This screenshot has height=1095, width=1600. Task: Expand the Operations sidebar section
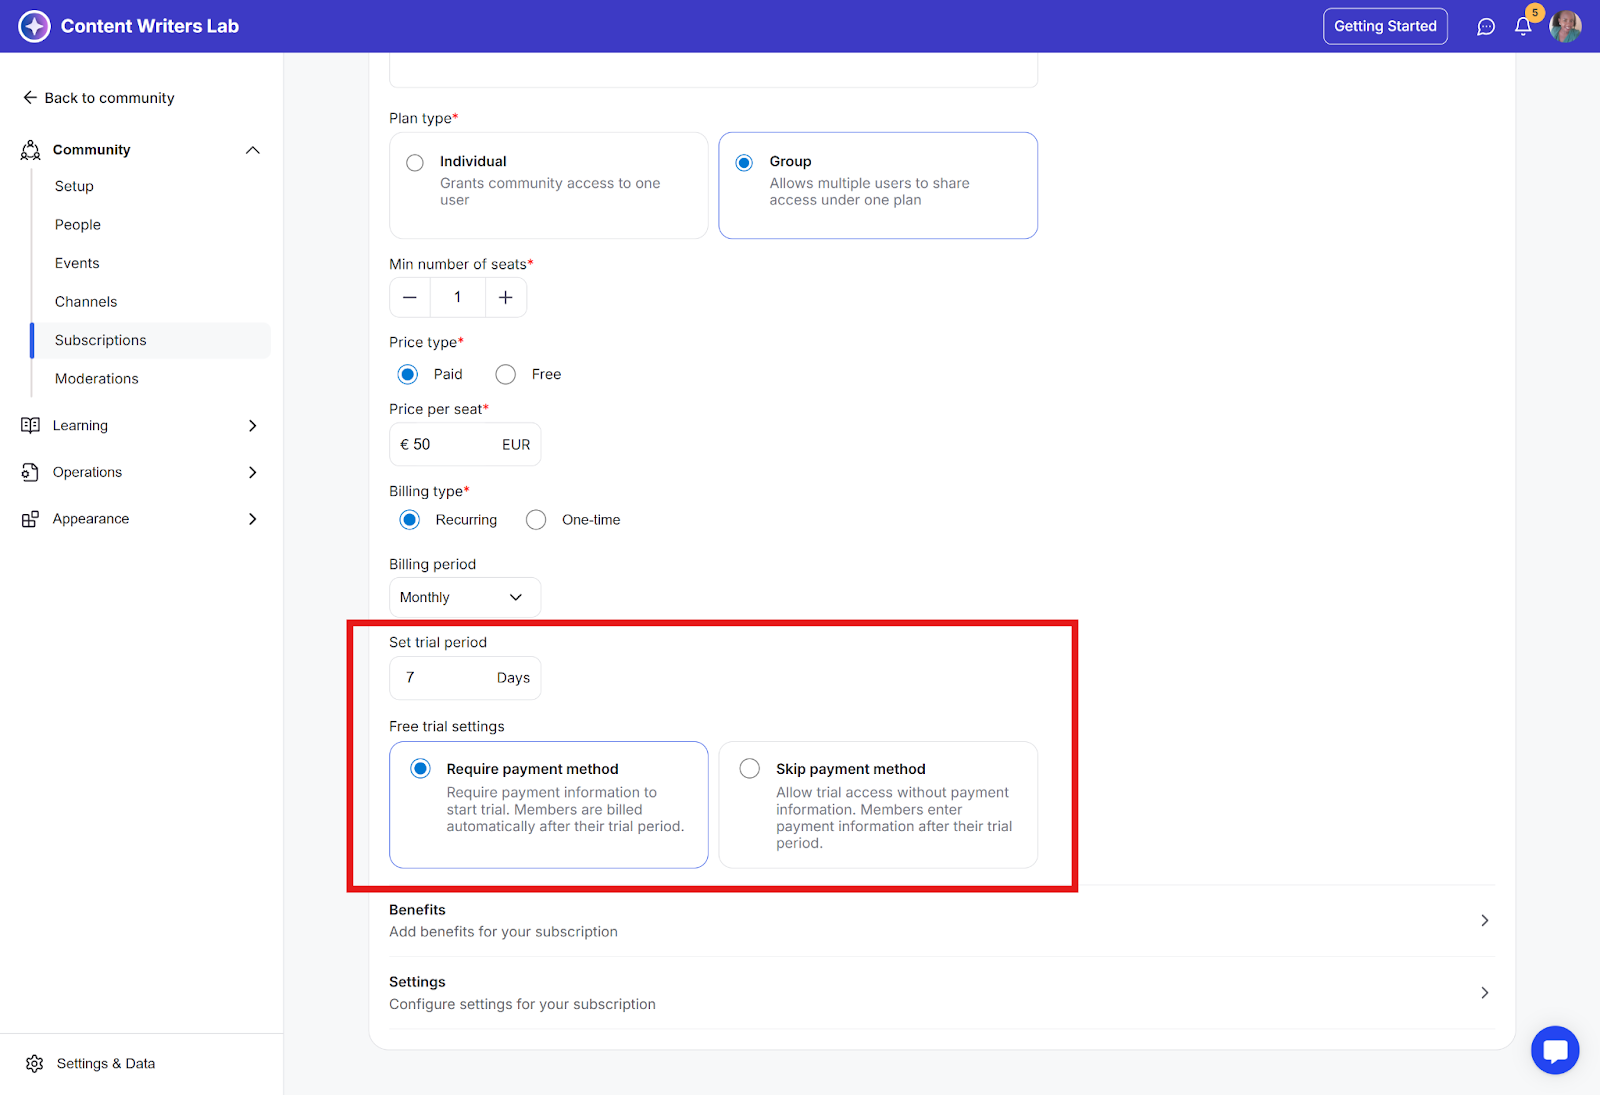point(253,472)
